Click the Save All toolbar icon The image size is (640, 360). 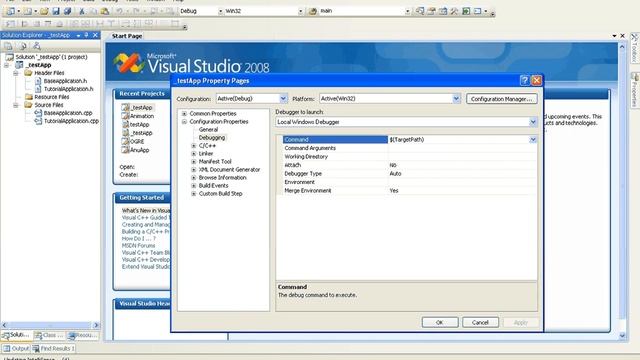(67, 11)
